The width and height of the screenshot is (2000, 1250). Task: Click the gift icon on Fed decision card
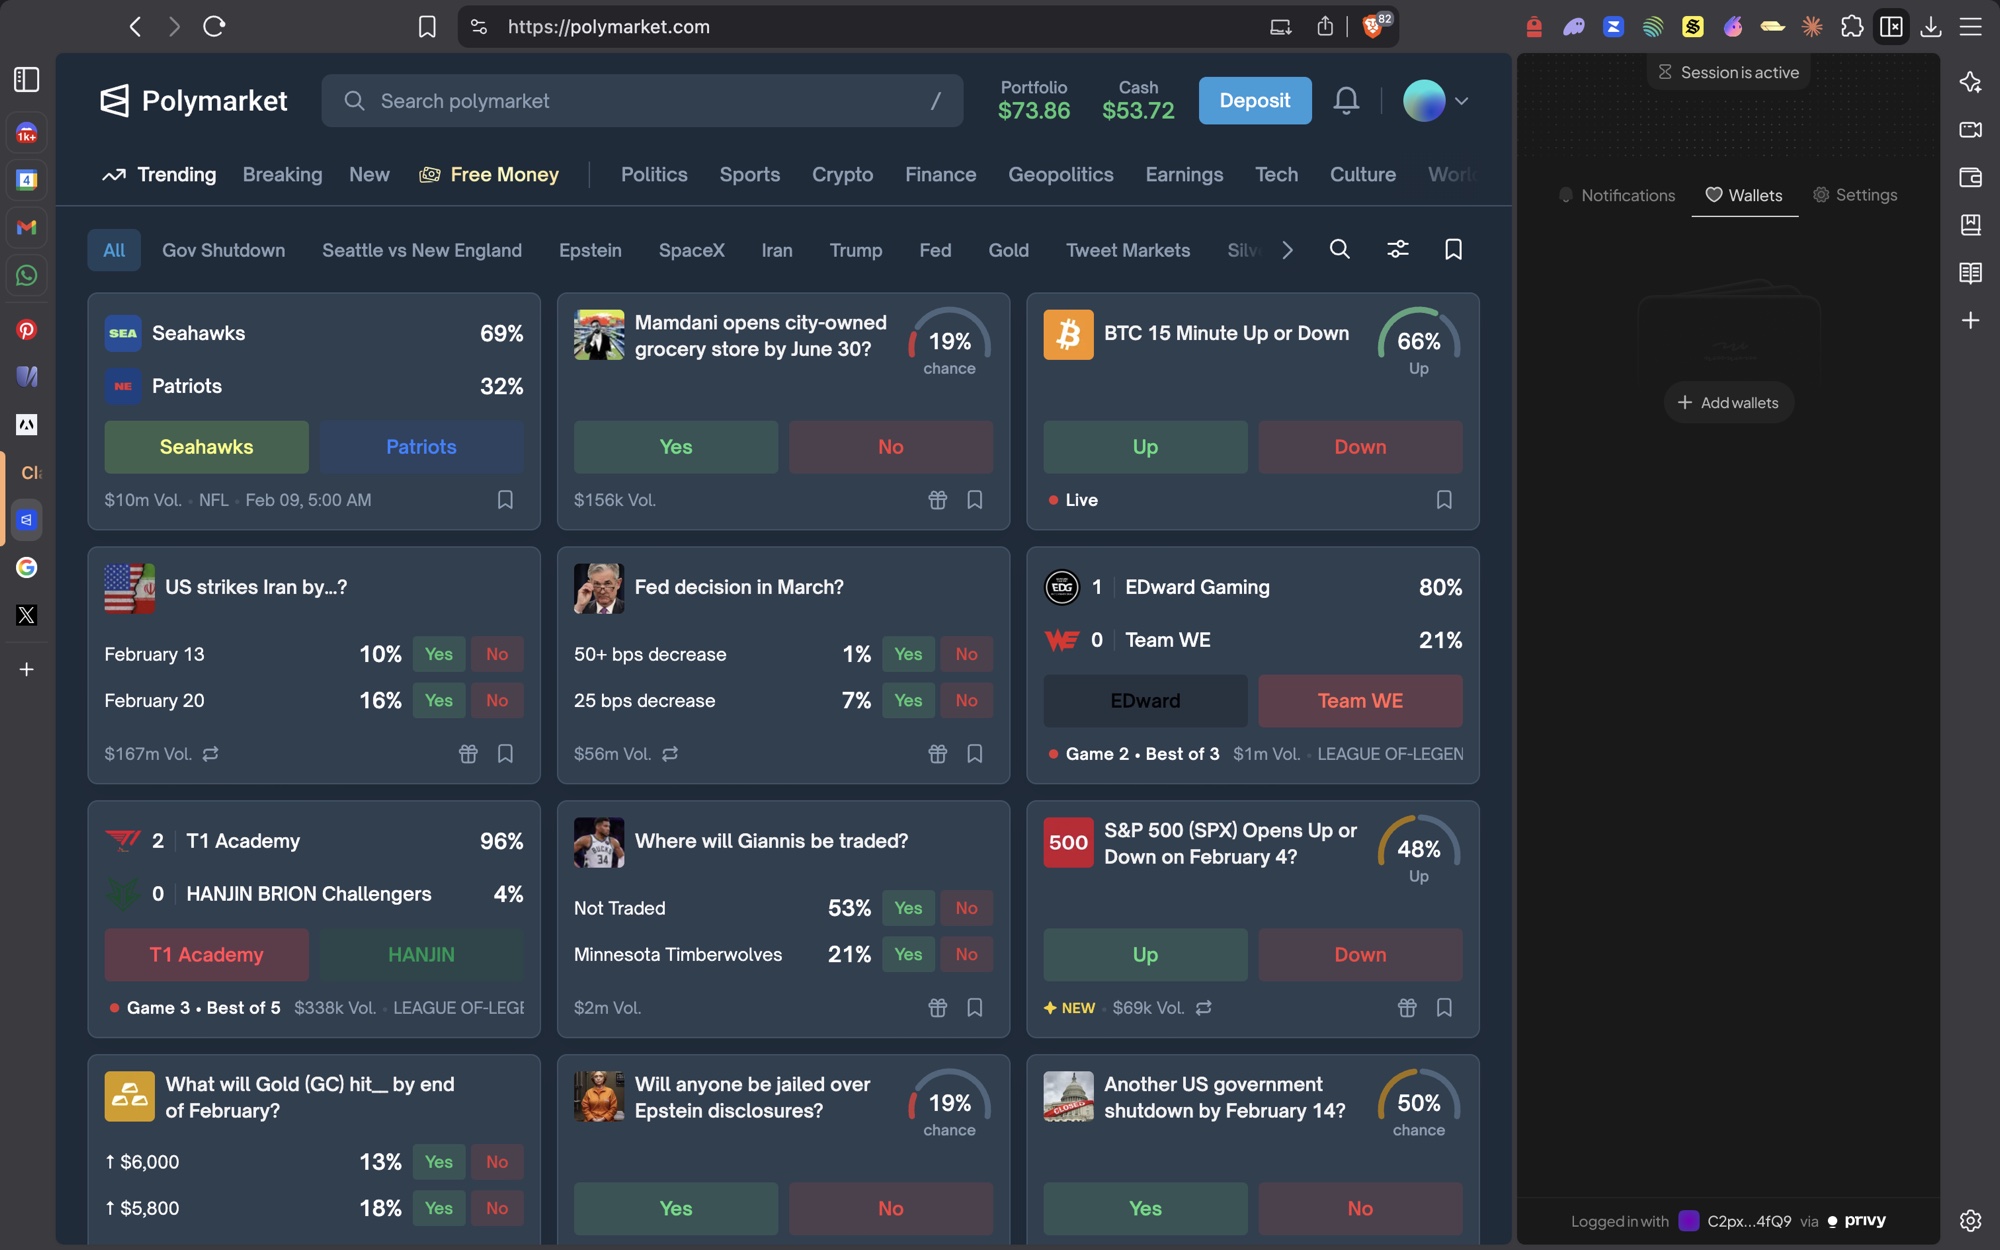click(x=937, y=753)
